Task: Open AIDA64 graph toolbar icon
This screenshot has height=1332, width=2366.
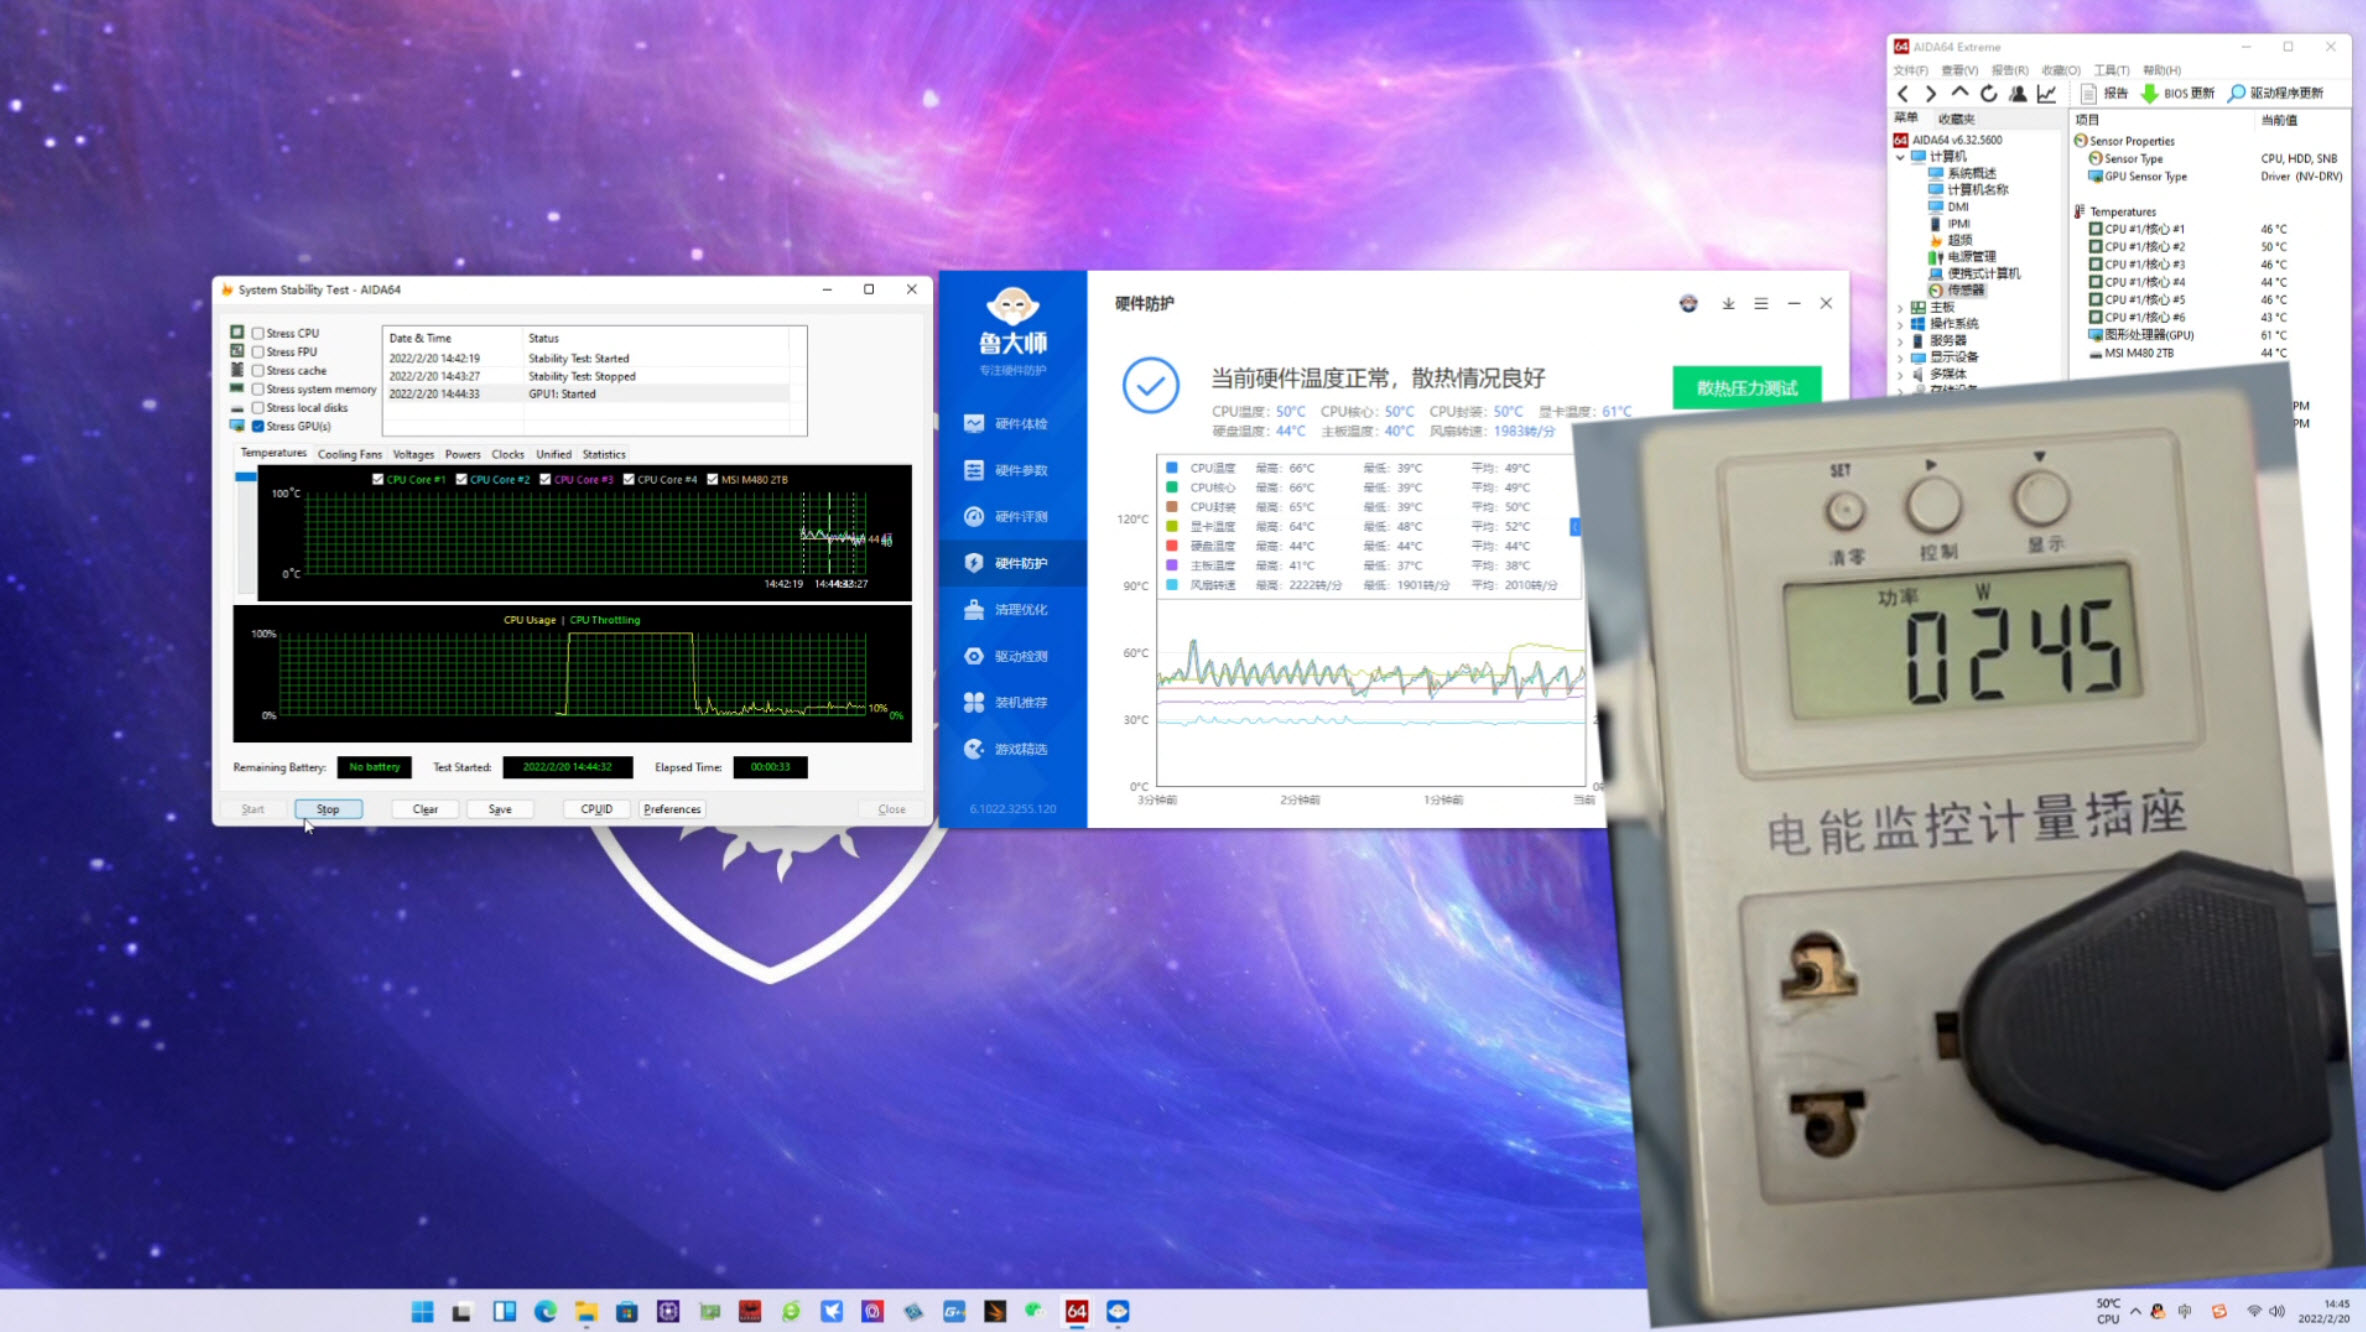Action: point(2047,93)
